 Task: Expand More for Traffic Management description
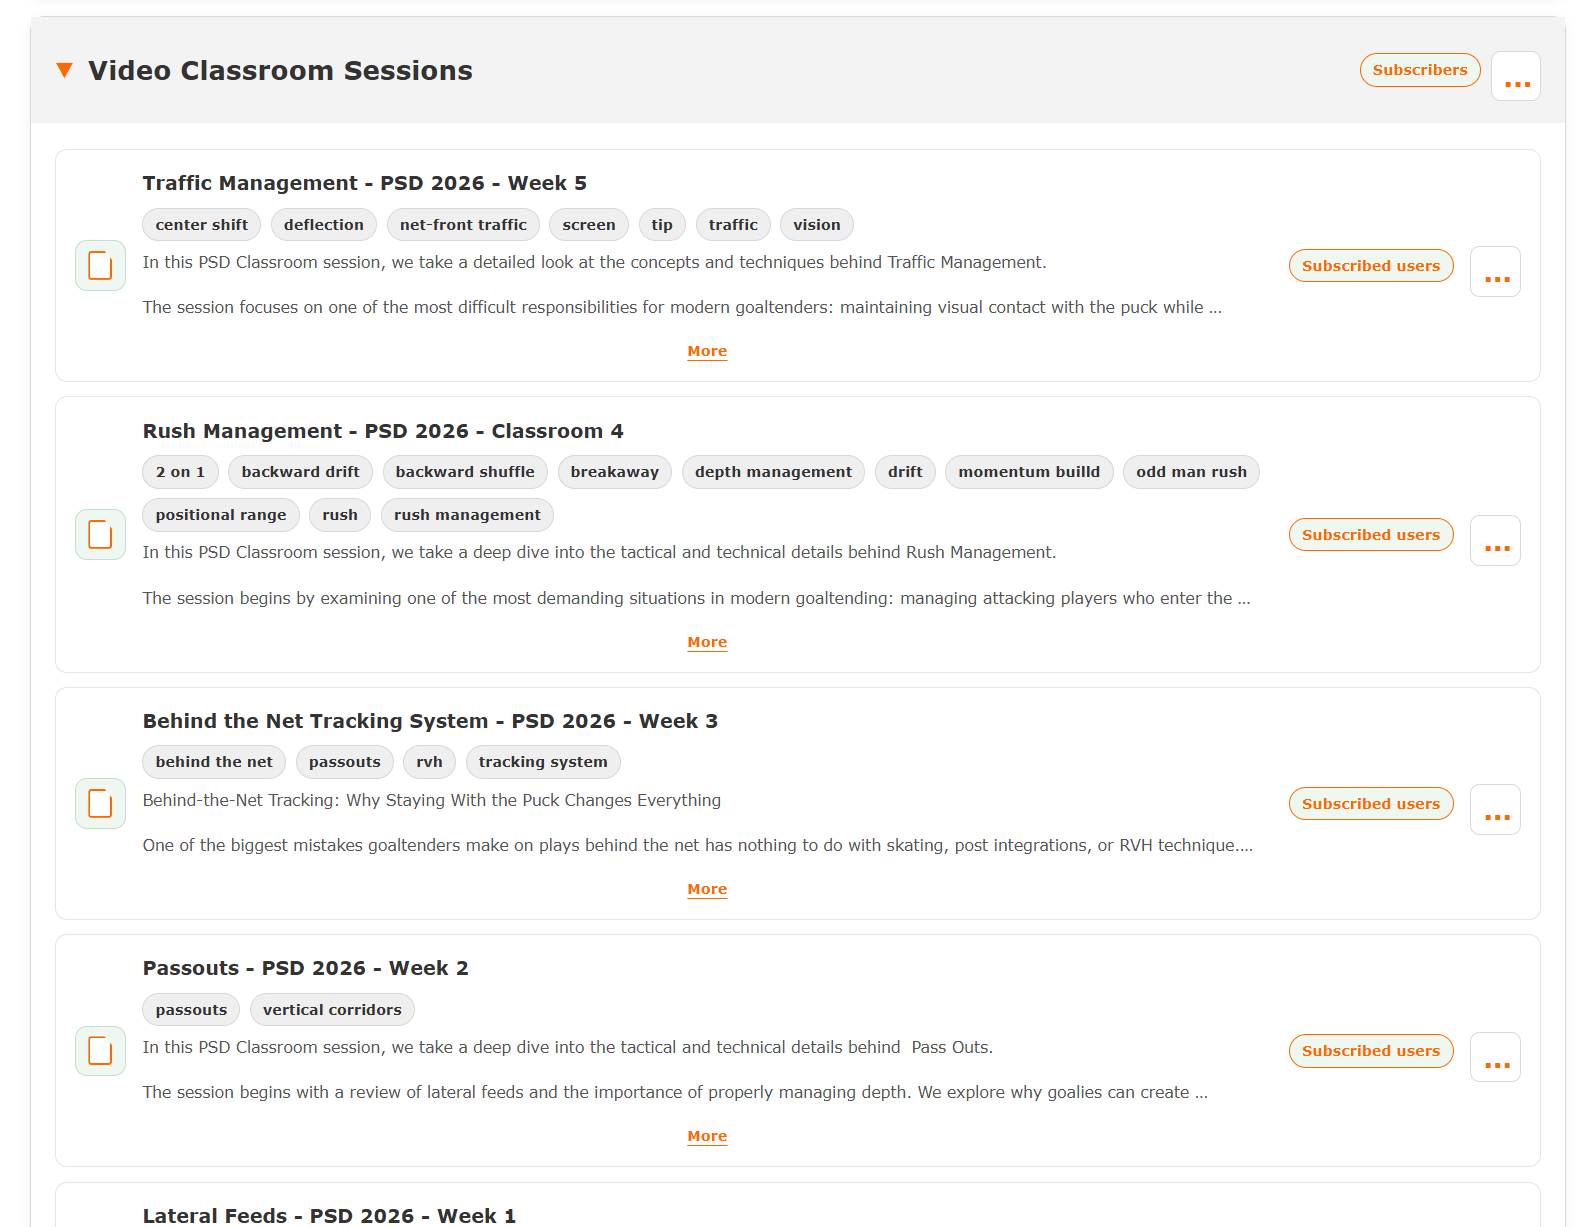[707, 351]
